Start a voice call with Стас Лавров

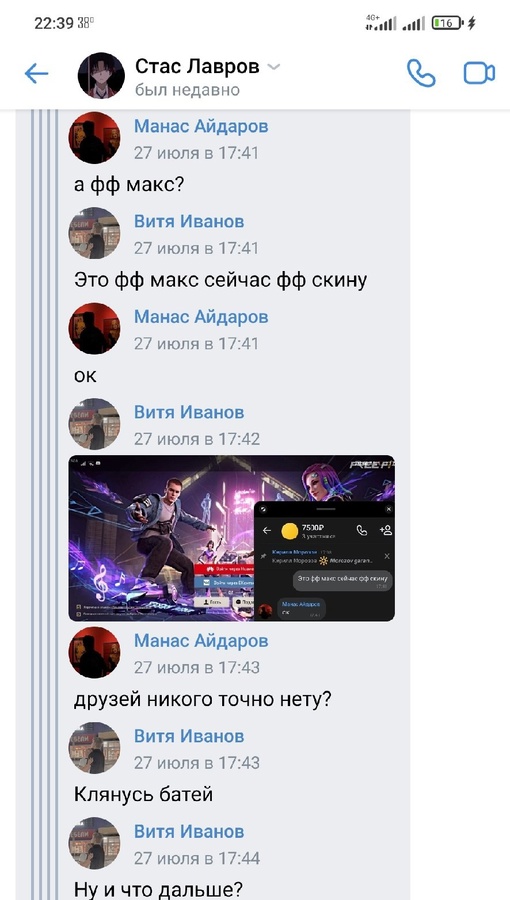point(421,73)
